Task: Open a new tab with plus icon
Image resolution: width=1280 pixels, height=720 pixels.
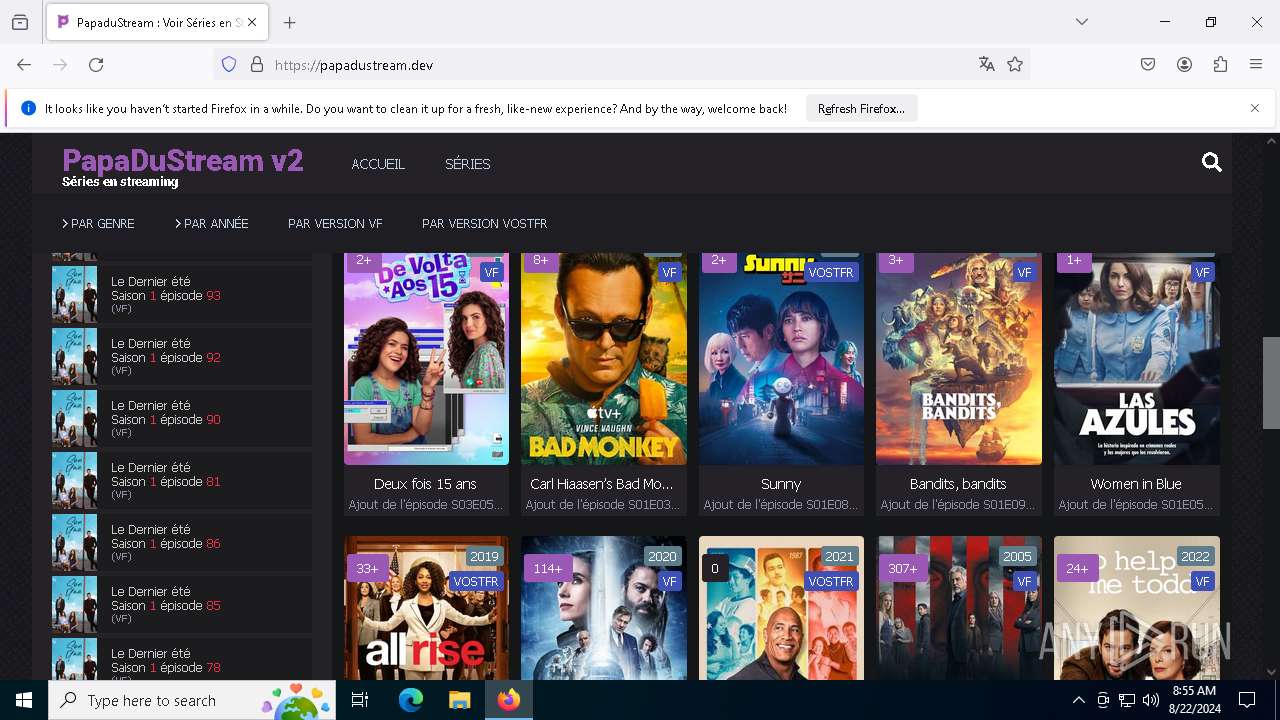Action: (290, 22)
